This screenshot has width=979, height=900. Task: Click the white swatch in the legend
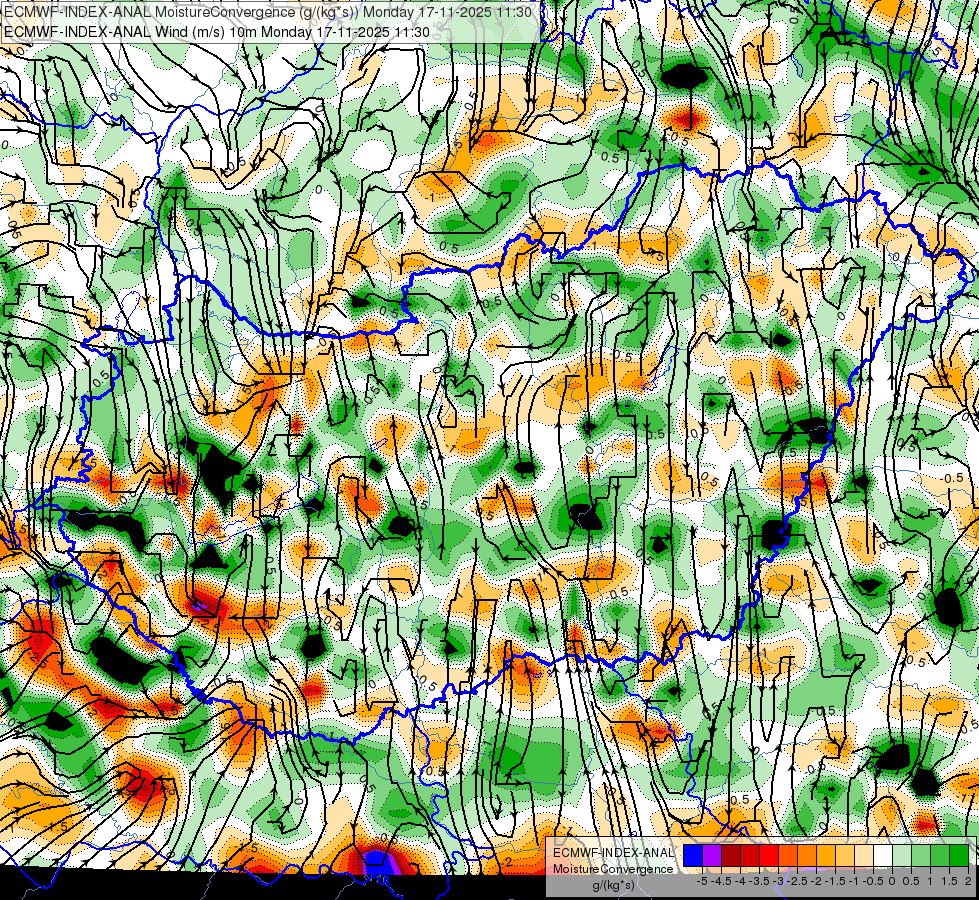[x=883, y=855]
